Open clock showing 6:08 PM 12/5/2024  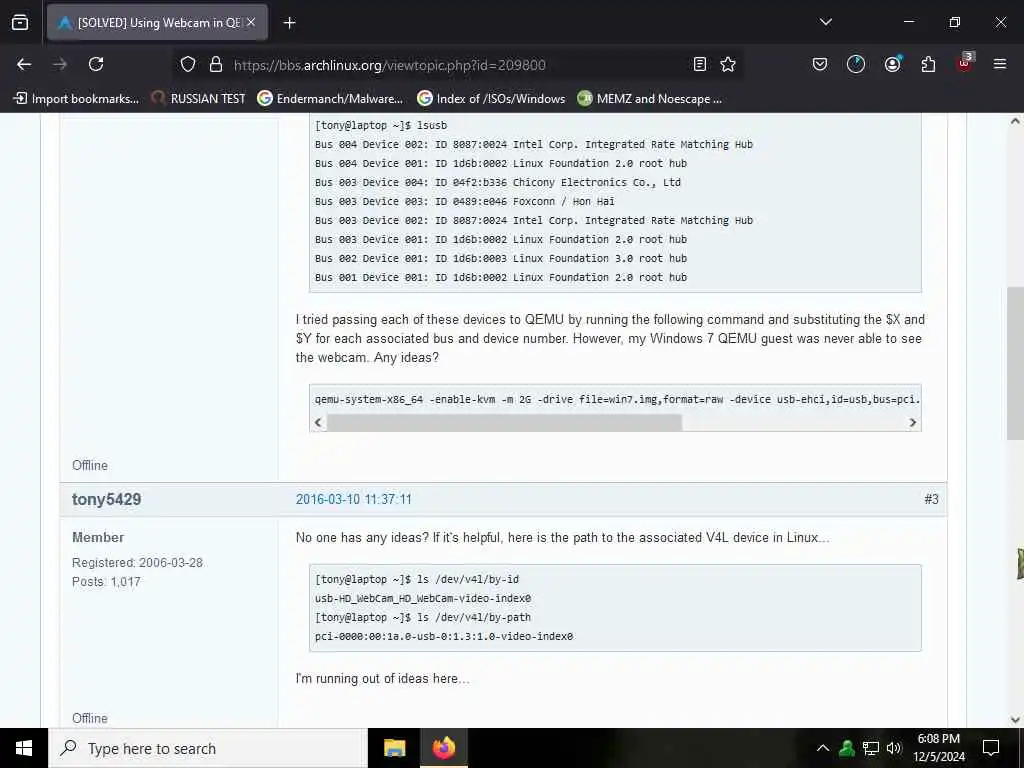[x=938, y=748]
